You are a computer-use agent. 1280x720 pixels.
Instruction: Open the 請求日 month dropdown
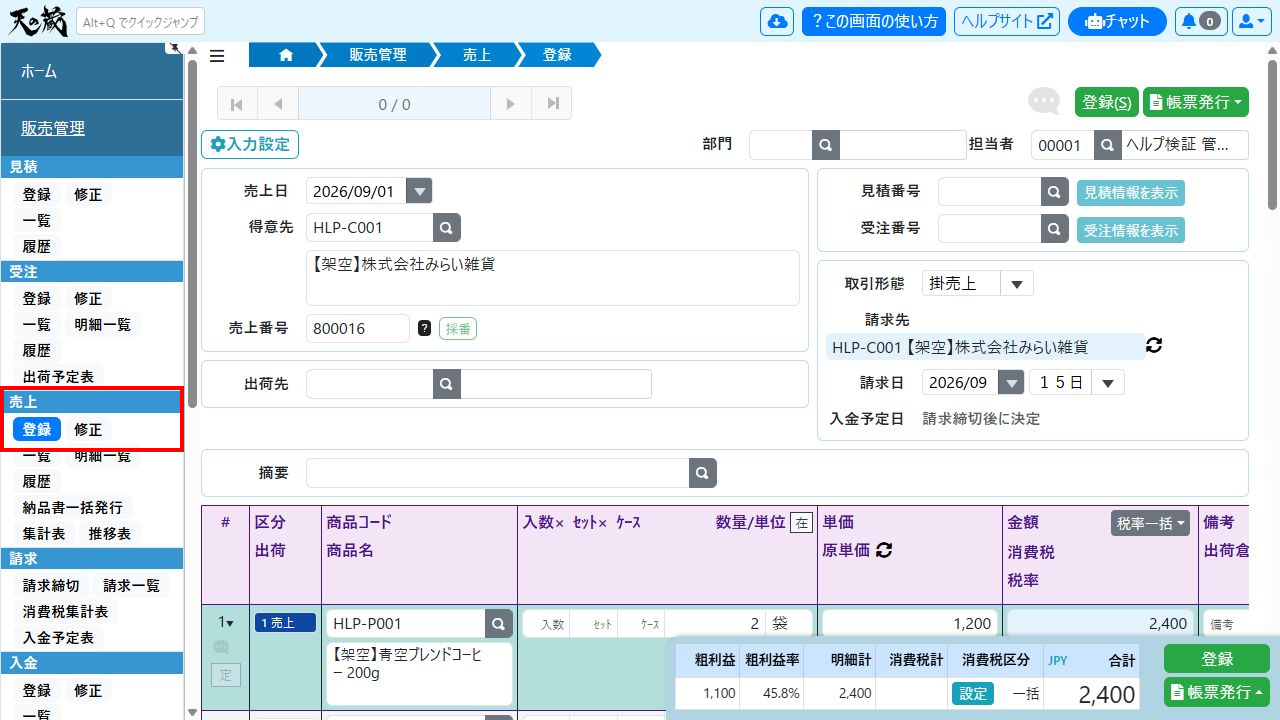click(1012, 382)
